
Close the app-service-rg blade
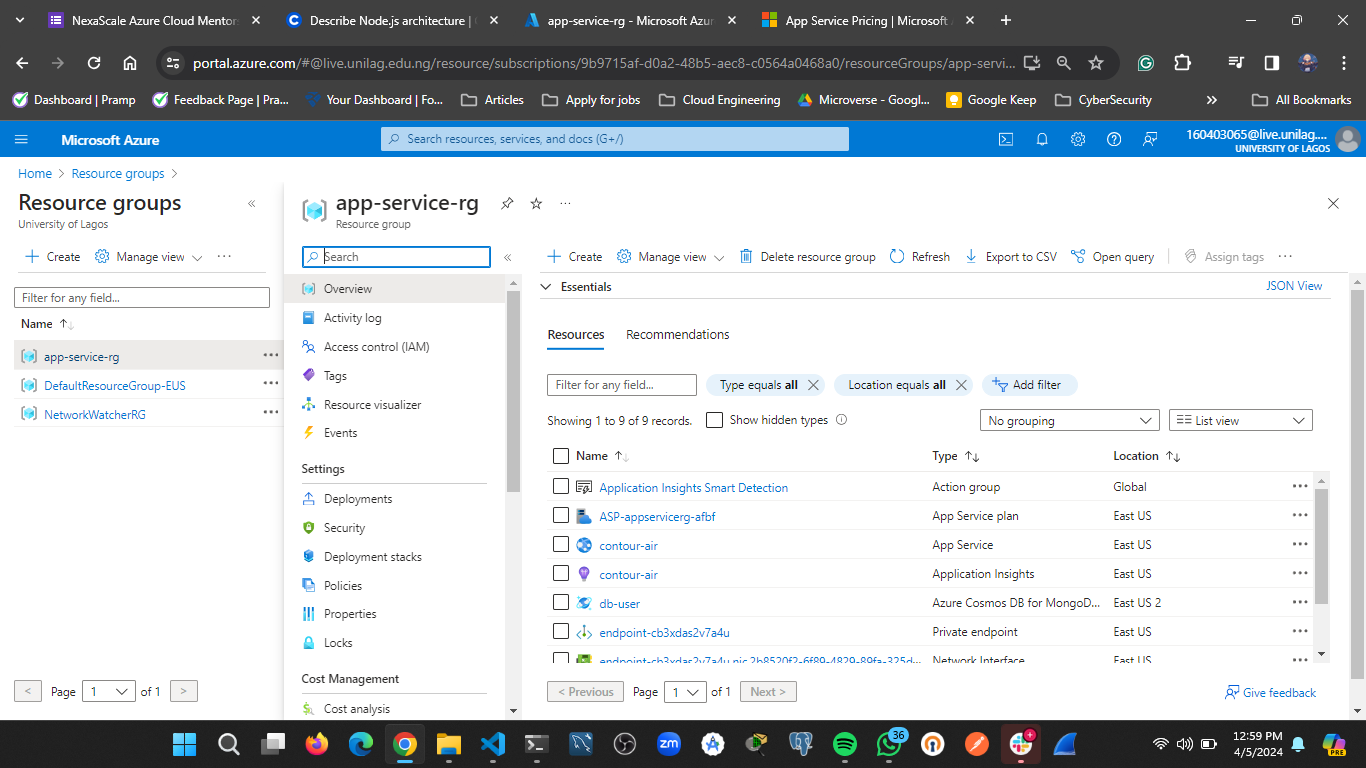(x=1333, y=204)
